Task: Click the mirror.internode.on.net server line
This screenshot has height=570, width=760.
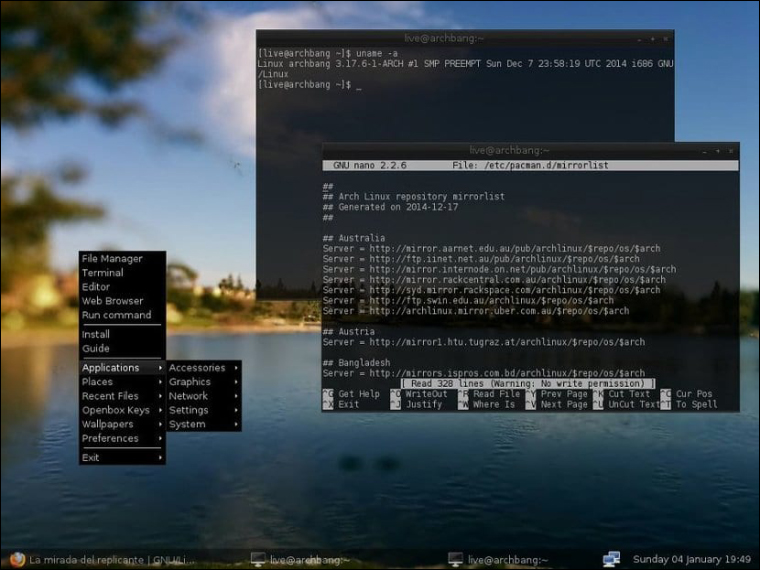Action: coord(499,269)
